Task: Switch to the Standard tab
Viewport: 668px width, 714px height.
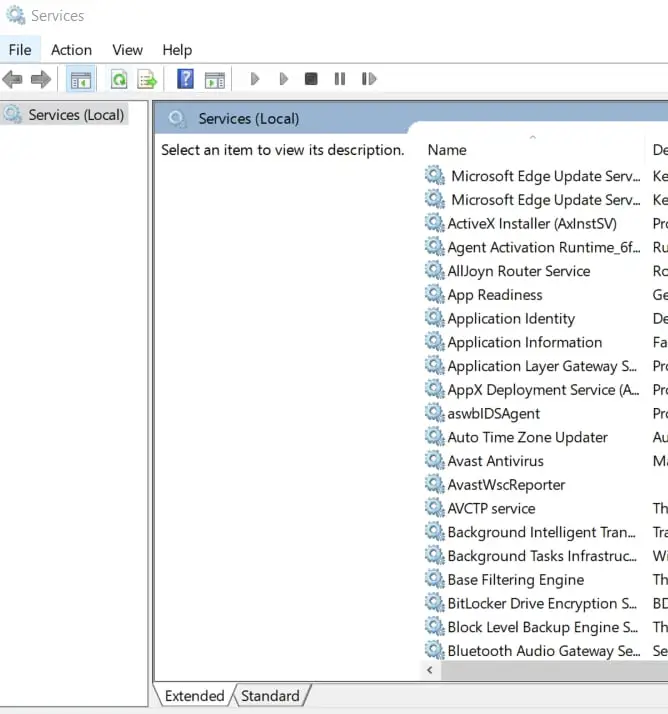Action: click(270, 695)
